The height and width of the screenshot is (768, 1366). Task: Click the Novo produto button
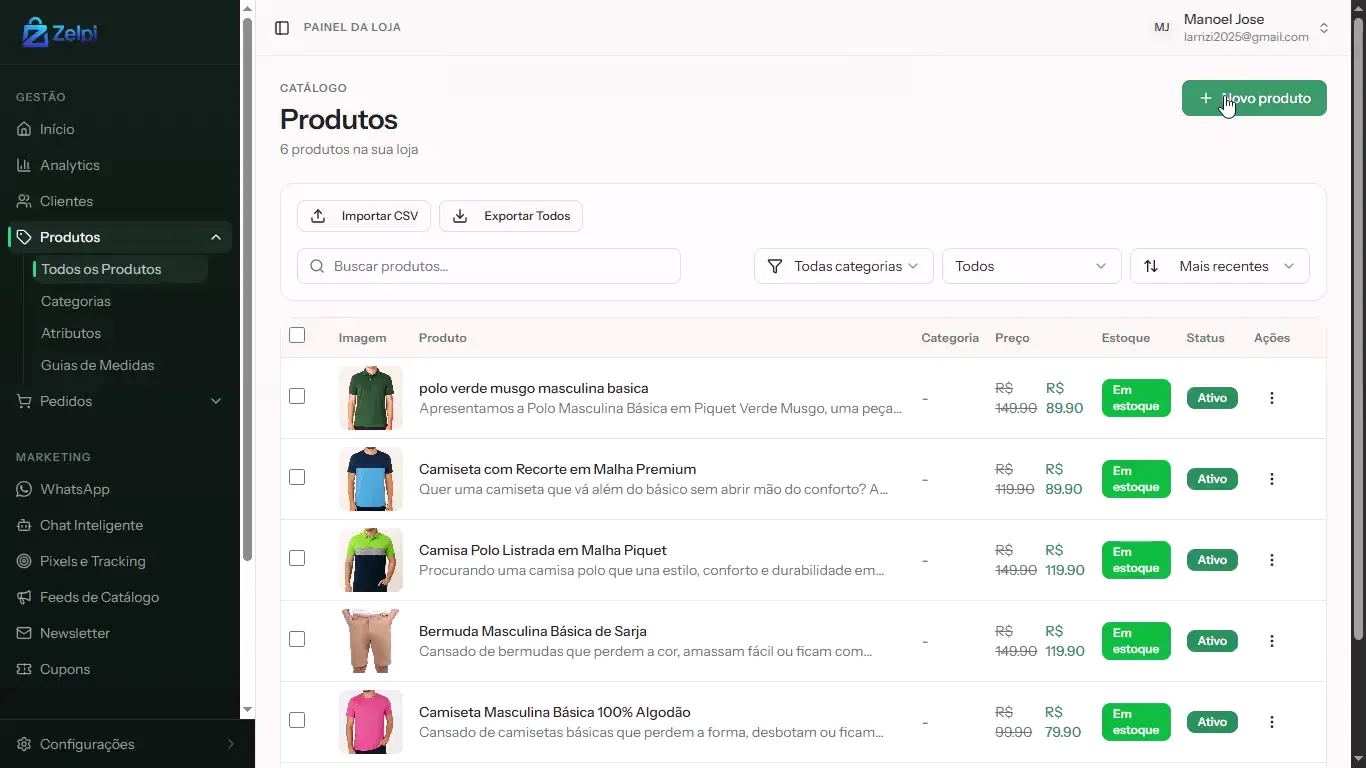1254,98
